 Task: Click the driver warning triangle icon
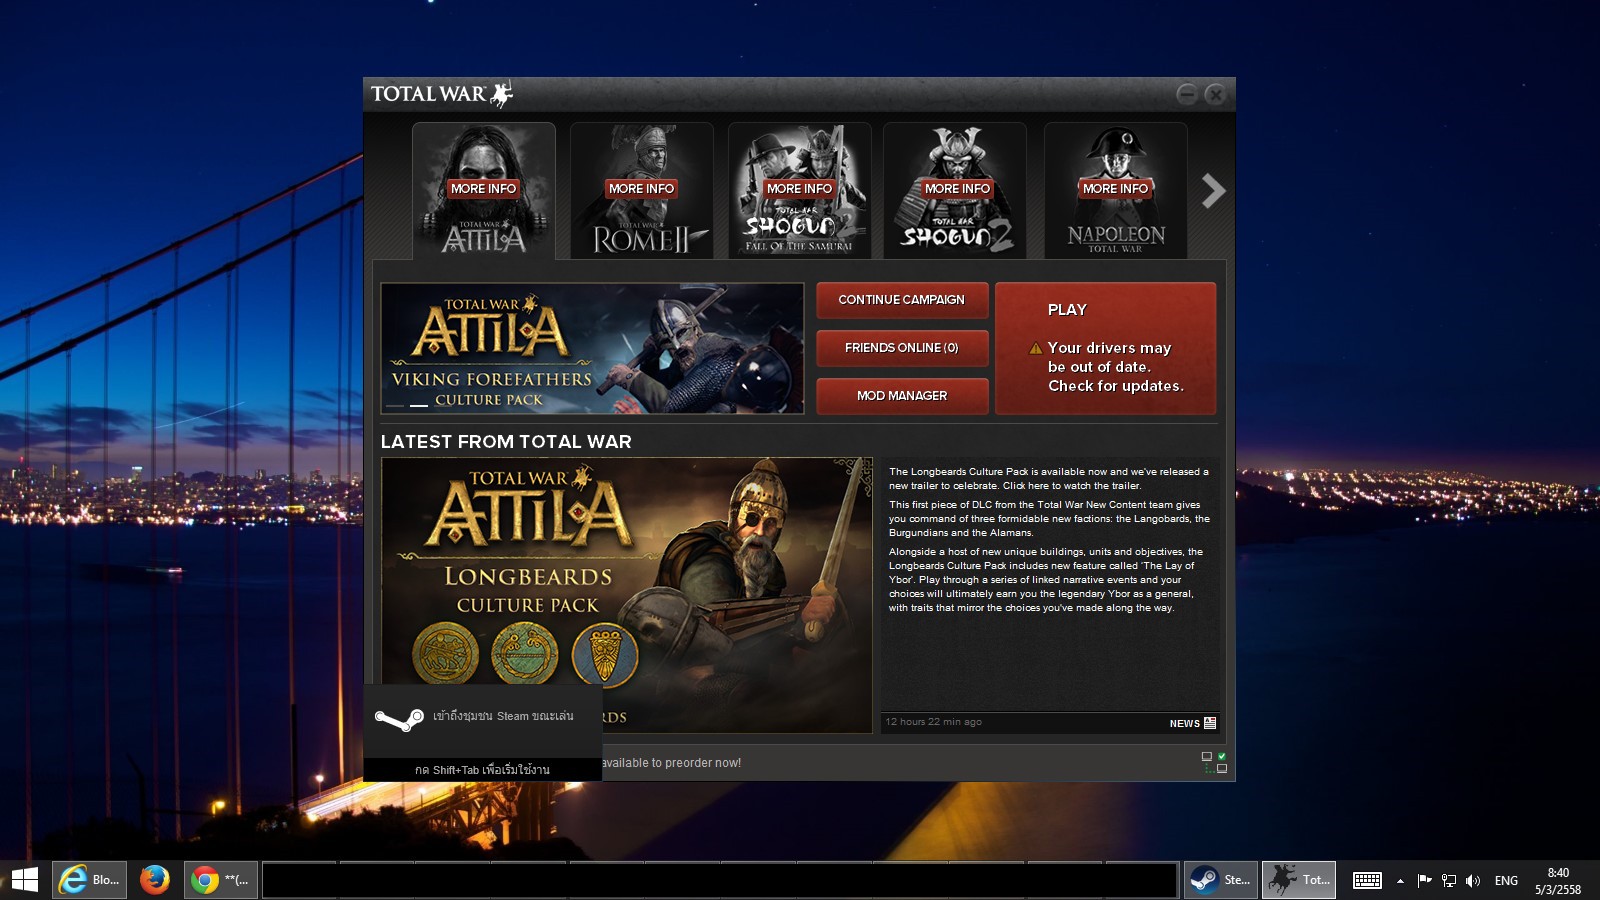[1036, 349]
